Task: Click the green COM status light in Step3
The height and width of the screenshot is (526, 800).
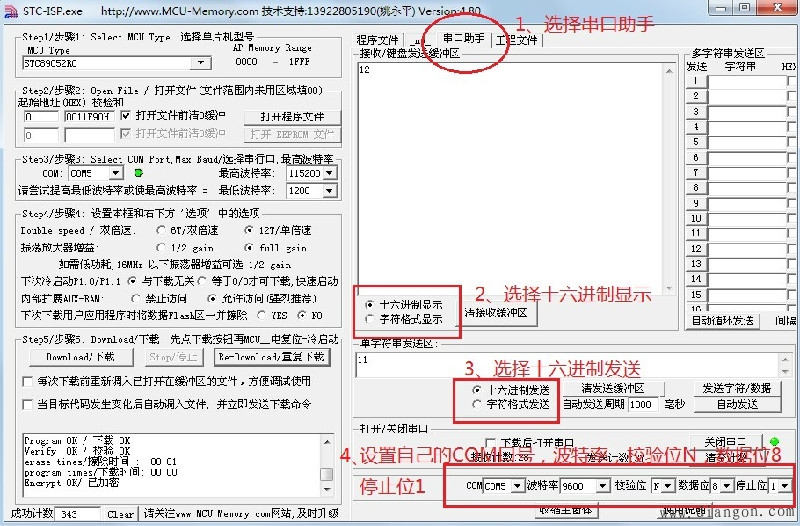Action: (138, 173)
